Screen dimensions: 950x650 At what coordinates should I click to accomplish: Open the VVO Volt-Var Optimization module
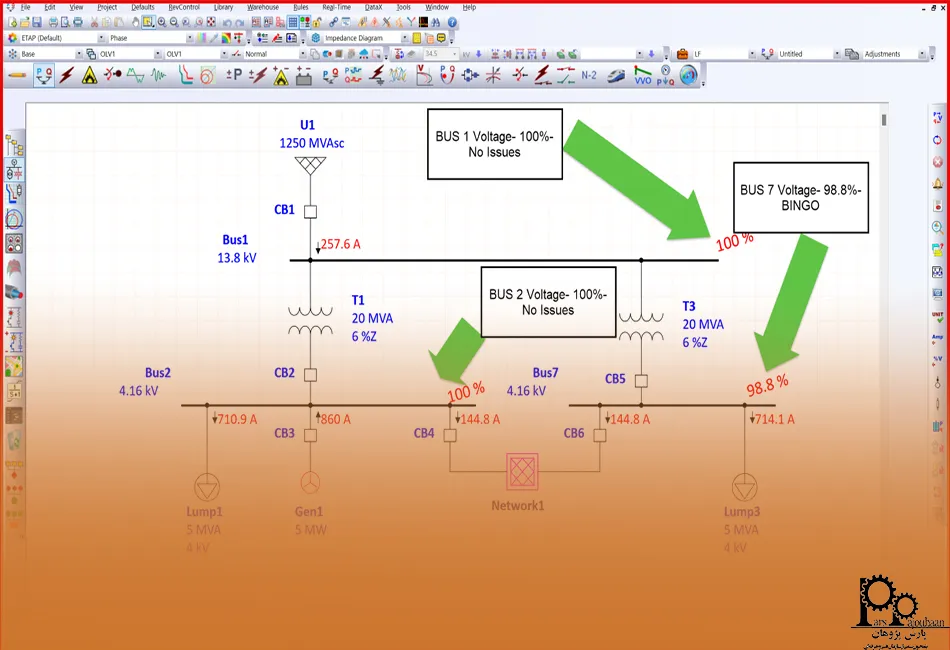(x=642, y=75)
